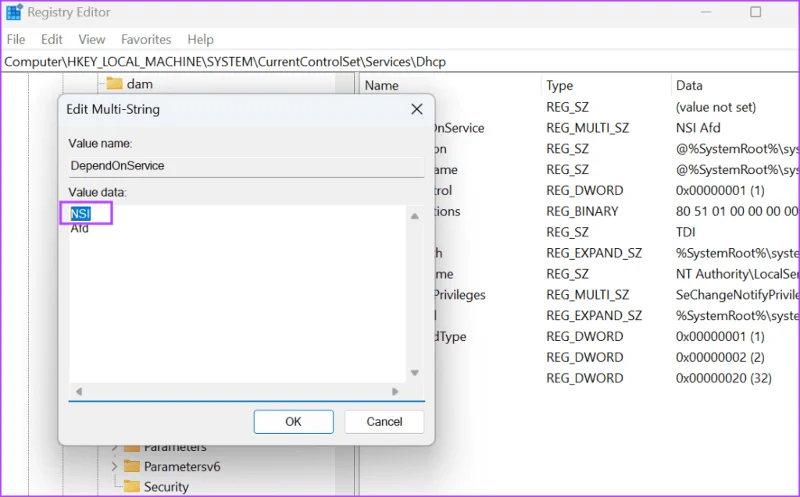Select the 'SeChangeNotifyPrivile' data cell
The height and width of the screenshot is (497, 800).
737,295
